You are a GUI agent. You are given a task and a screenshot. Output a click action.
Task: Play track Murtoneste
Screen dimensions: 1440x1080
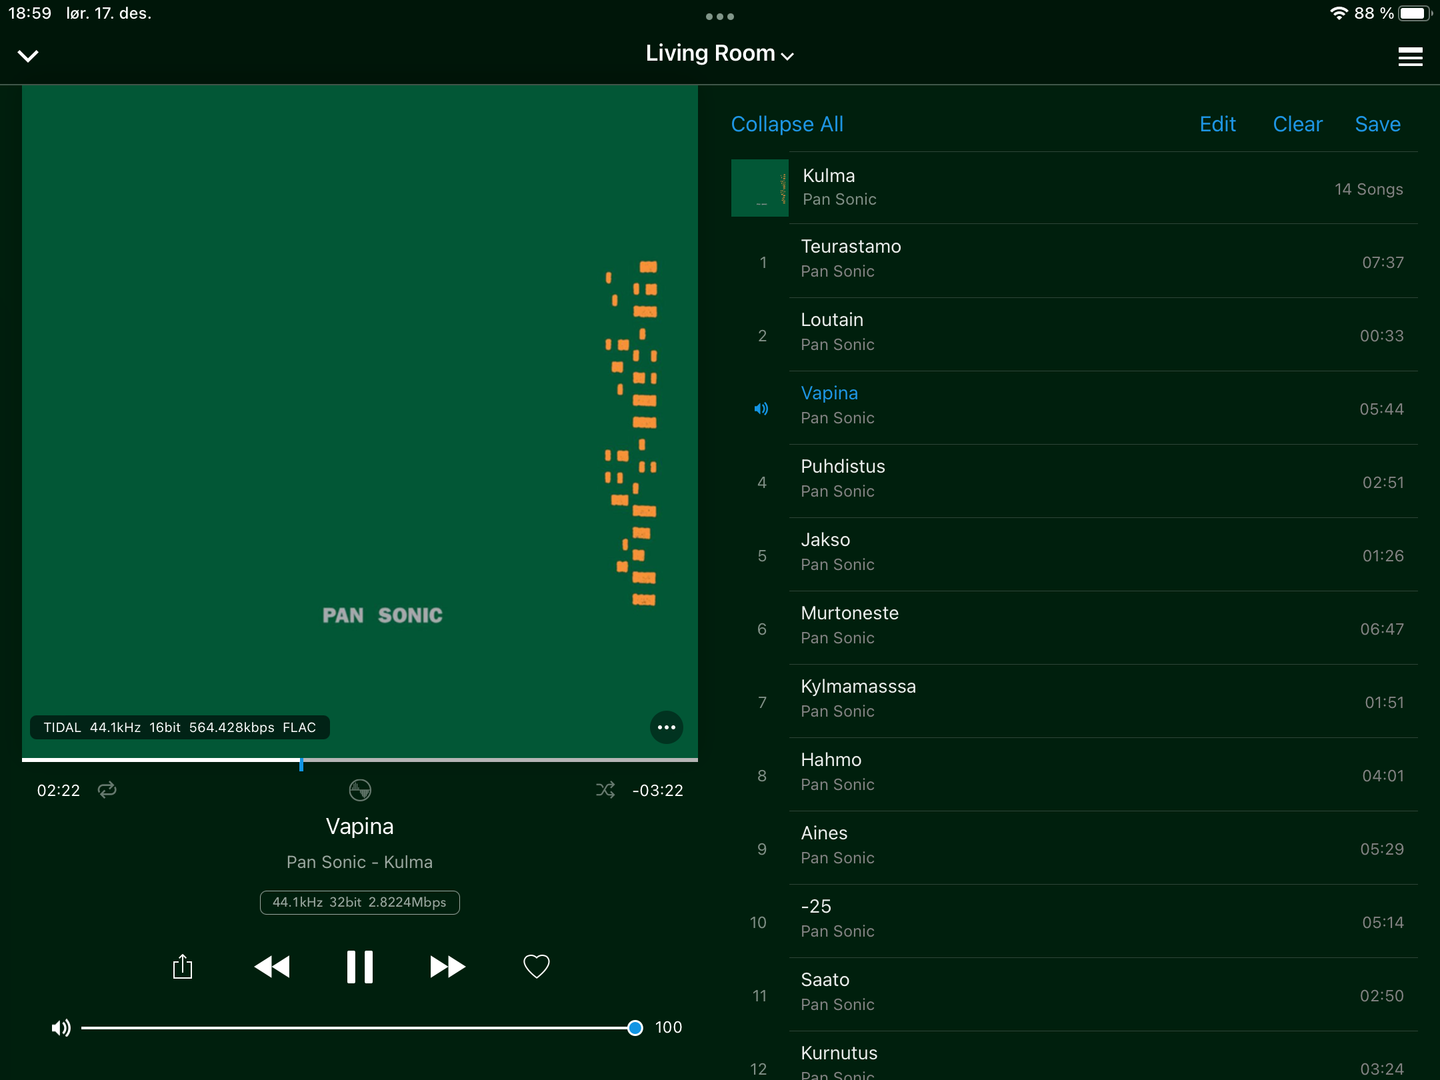pos(1074,628)
